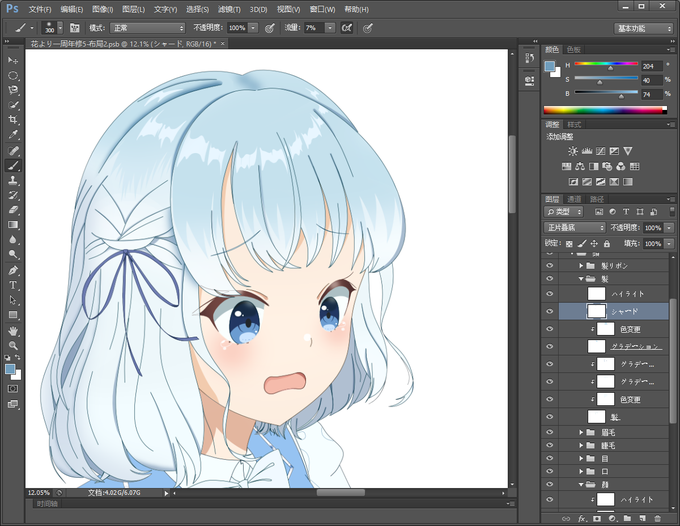Select the Path Selection tool

click(x=13, y=300)
